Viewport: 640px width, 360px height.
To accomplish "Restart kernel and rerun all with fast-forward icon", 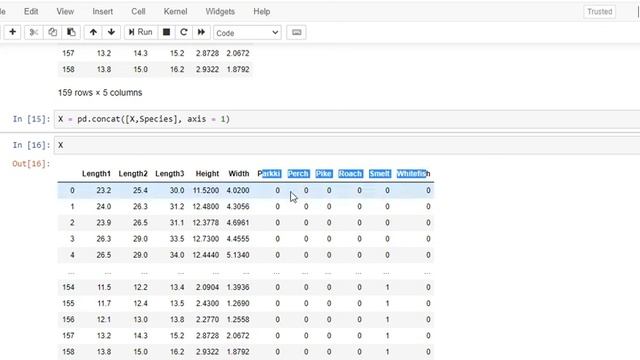I will [x=201, y=32].
